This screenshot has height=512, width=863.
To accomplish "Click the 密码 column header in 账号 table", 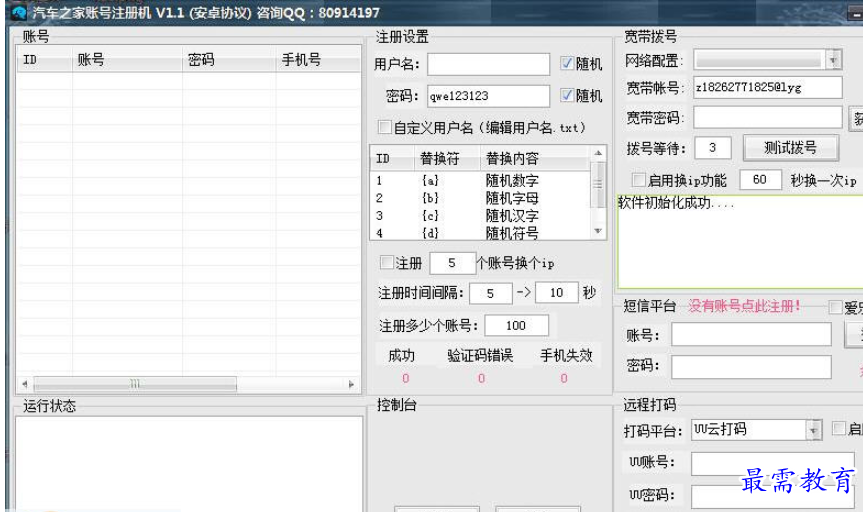I will (229, 59).
